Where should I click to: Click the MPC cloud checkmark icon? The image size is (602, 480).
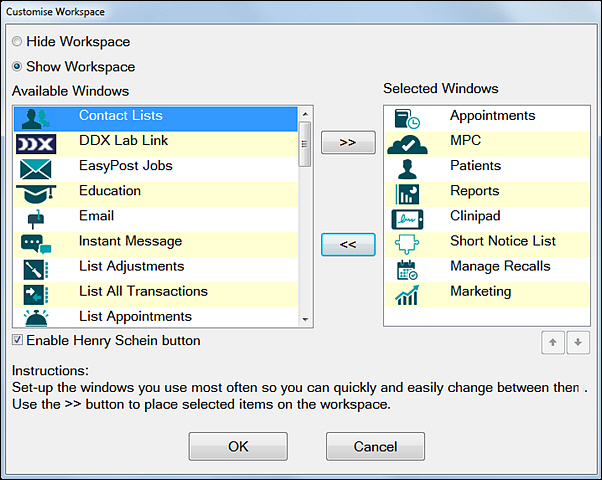click(x=407, y=144)
